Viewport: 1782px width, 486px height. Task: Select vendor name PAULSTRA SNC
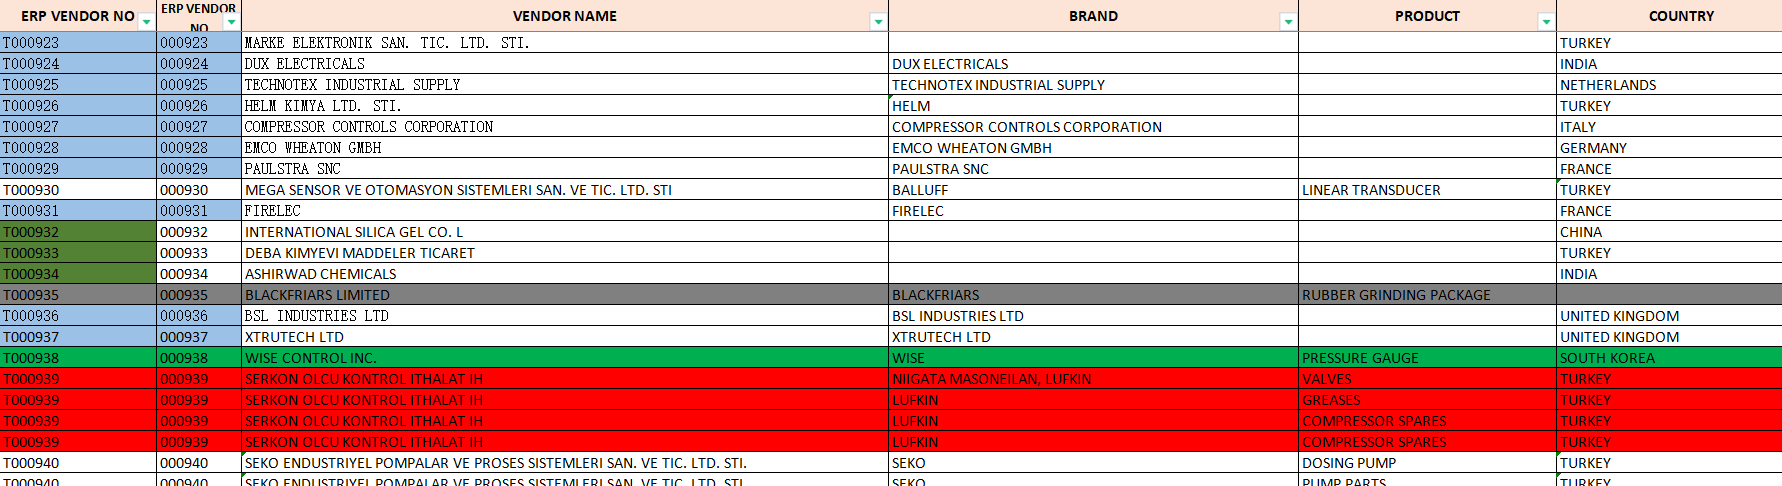tap(565, 169)
